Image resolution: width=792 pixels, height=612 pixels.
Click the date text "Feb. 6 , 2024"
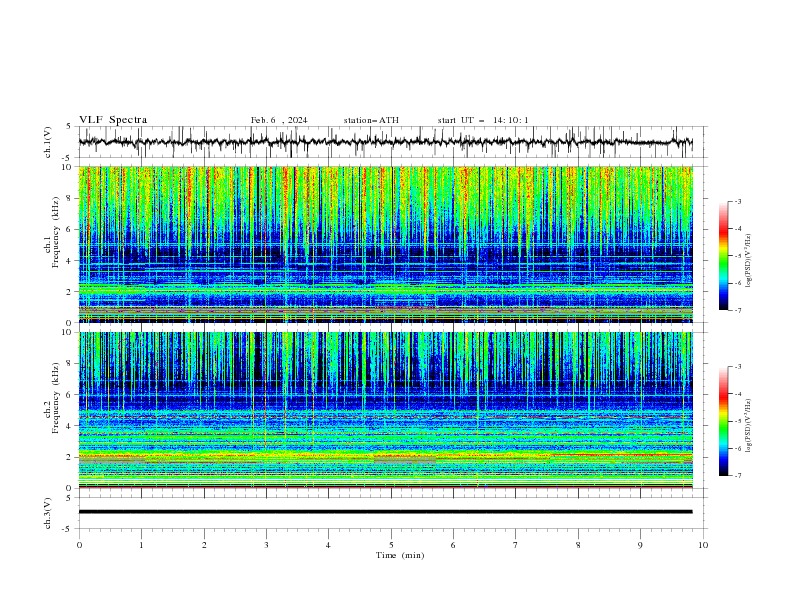pyautogui.click(x=279, y=120)
